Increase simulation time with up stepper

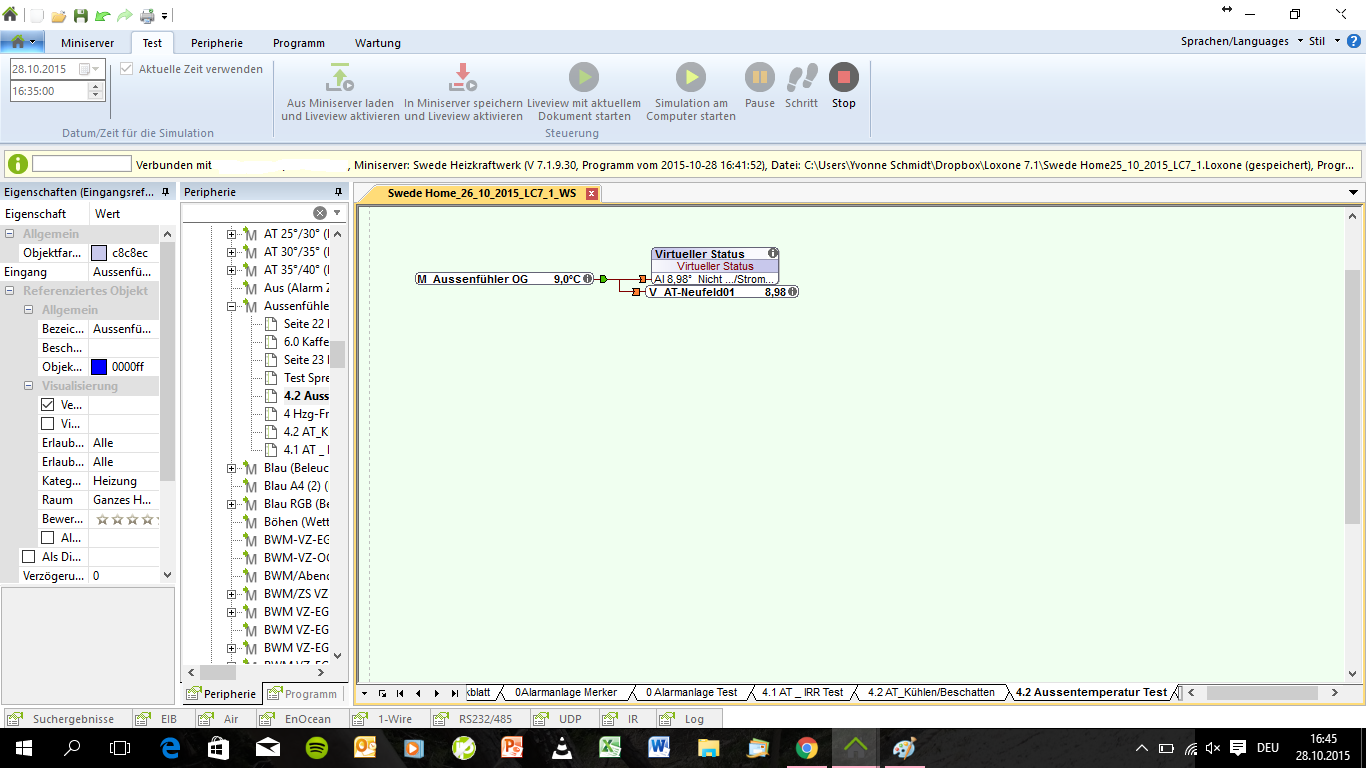tap(96, 86)
